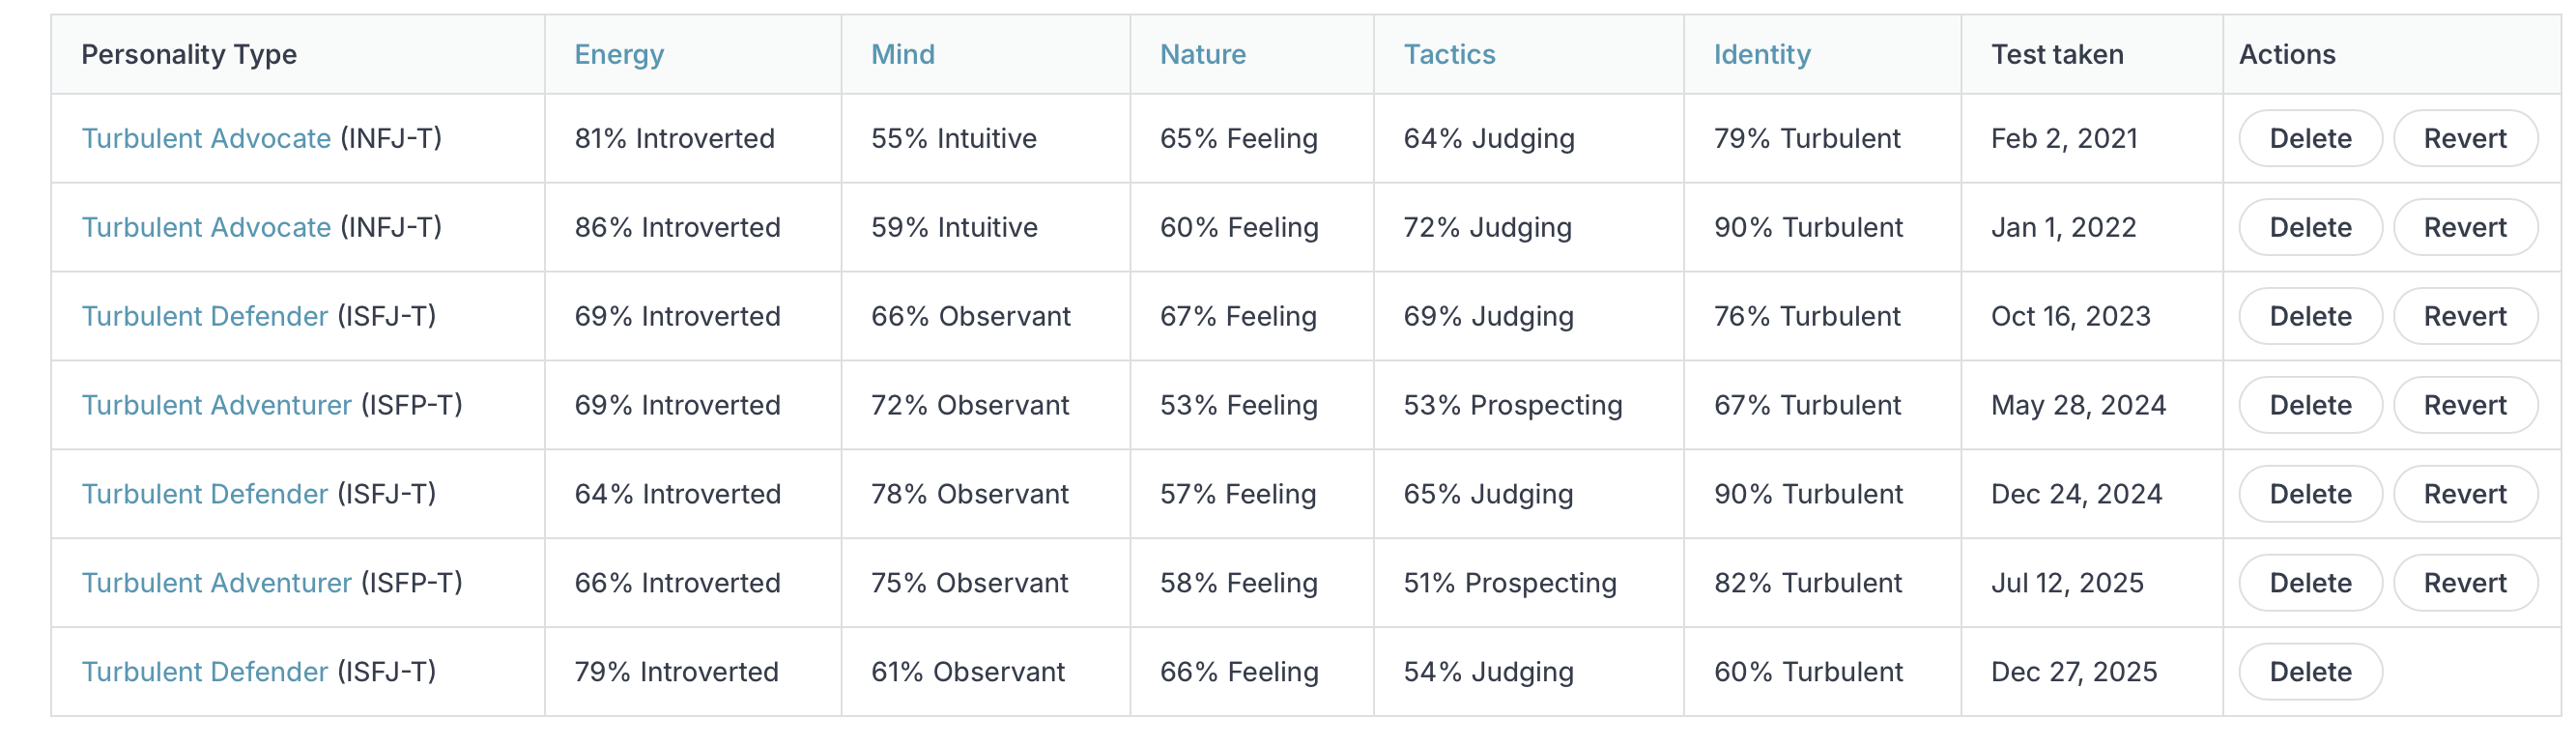
Task: Delete the May 28, 2024 test result
Action: tap(2309, 405)
